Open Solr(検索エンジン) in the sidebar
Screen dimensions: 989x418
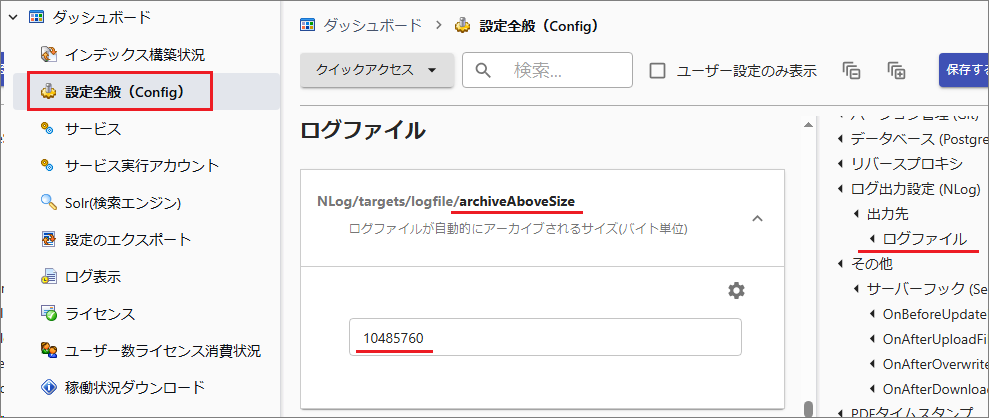123,203
